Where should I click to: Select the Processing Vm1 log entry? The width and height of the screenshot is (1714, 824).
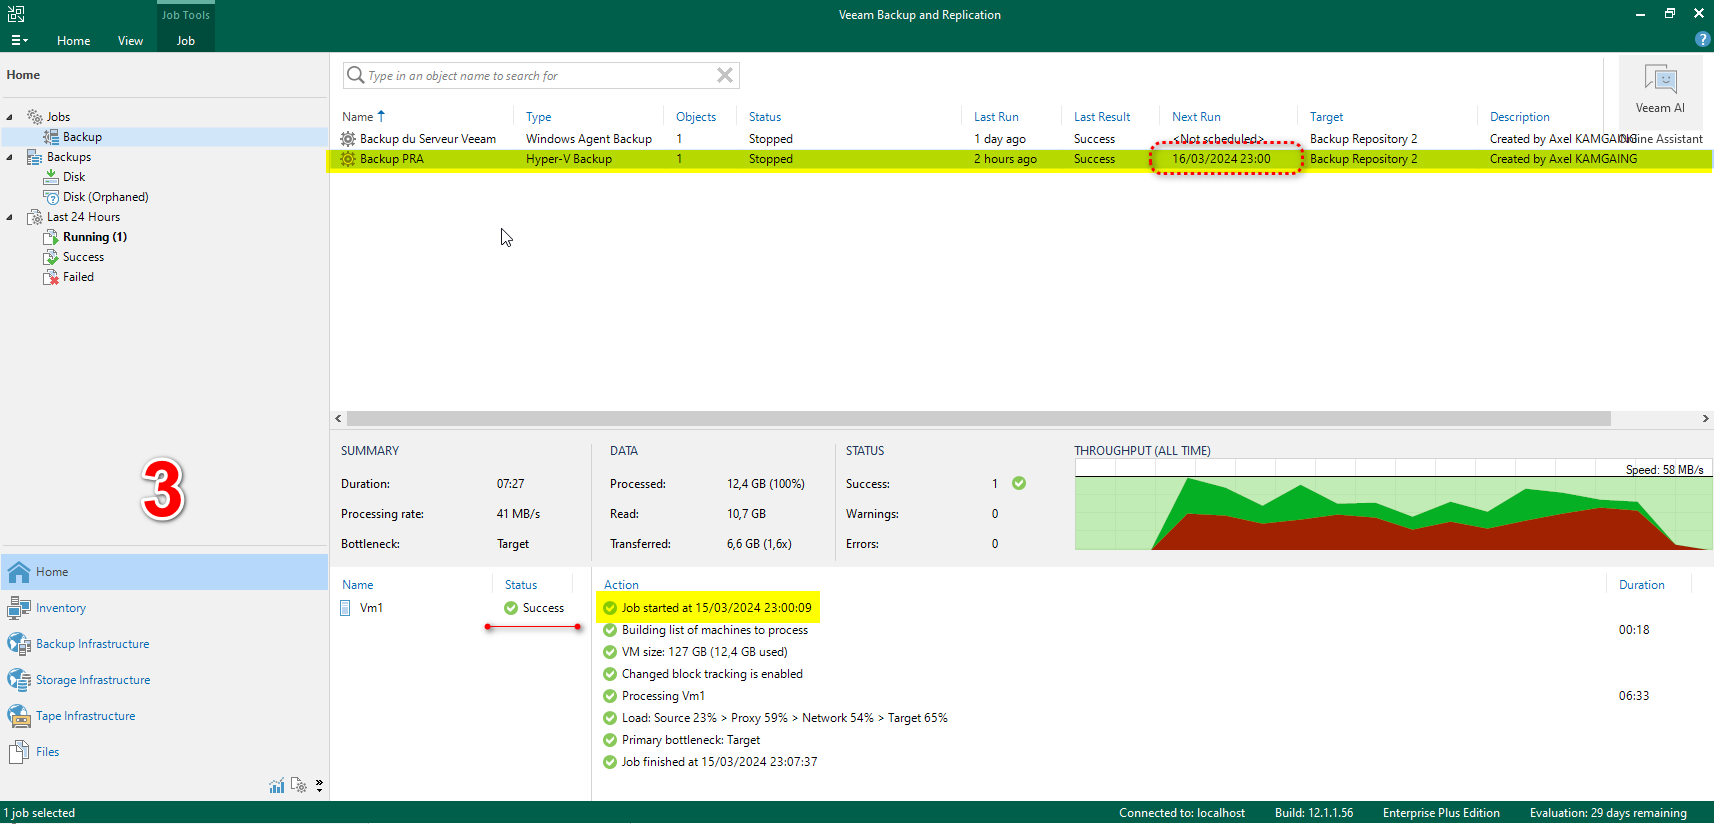pos(663,696)
